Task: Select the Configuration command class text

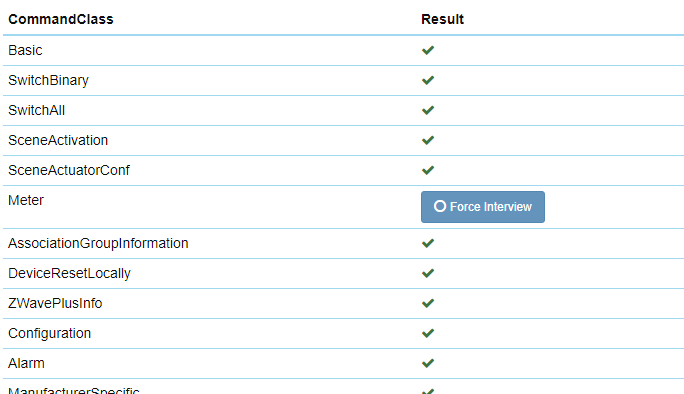Action: pos(49,334)
